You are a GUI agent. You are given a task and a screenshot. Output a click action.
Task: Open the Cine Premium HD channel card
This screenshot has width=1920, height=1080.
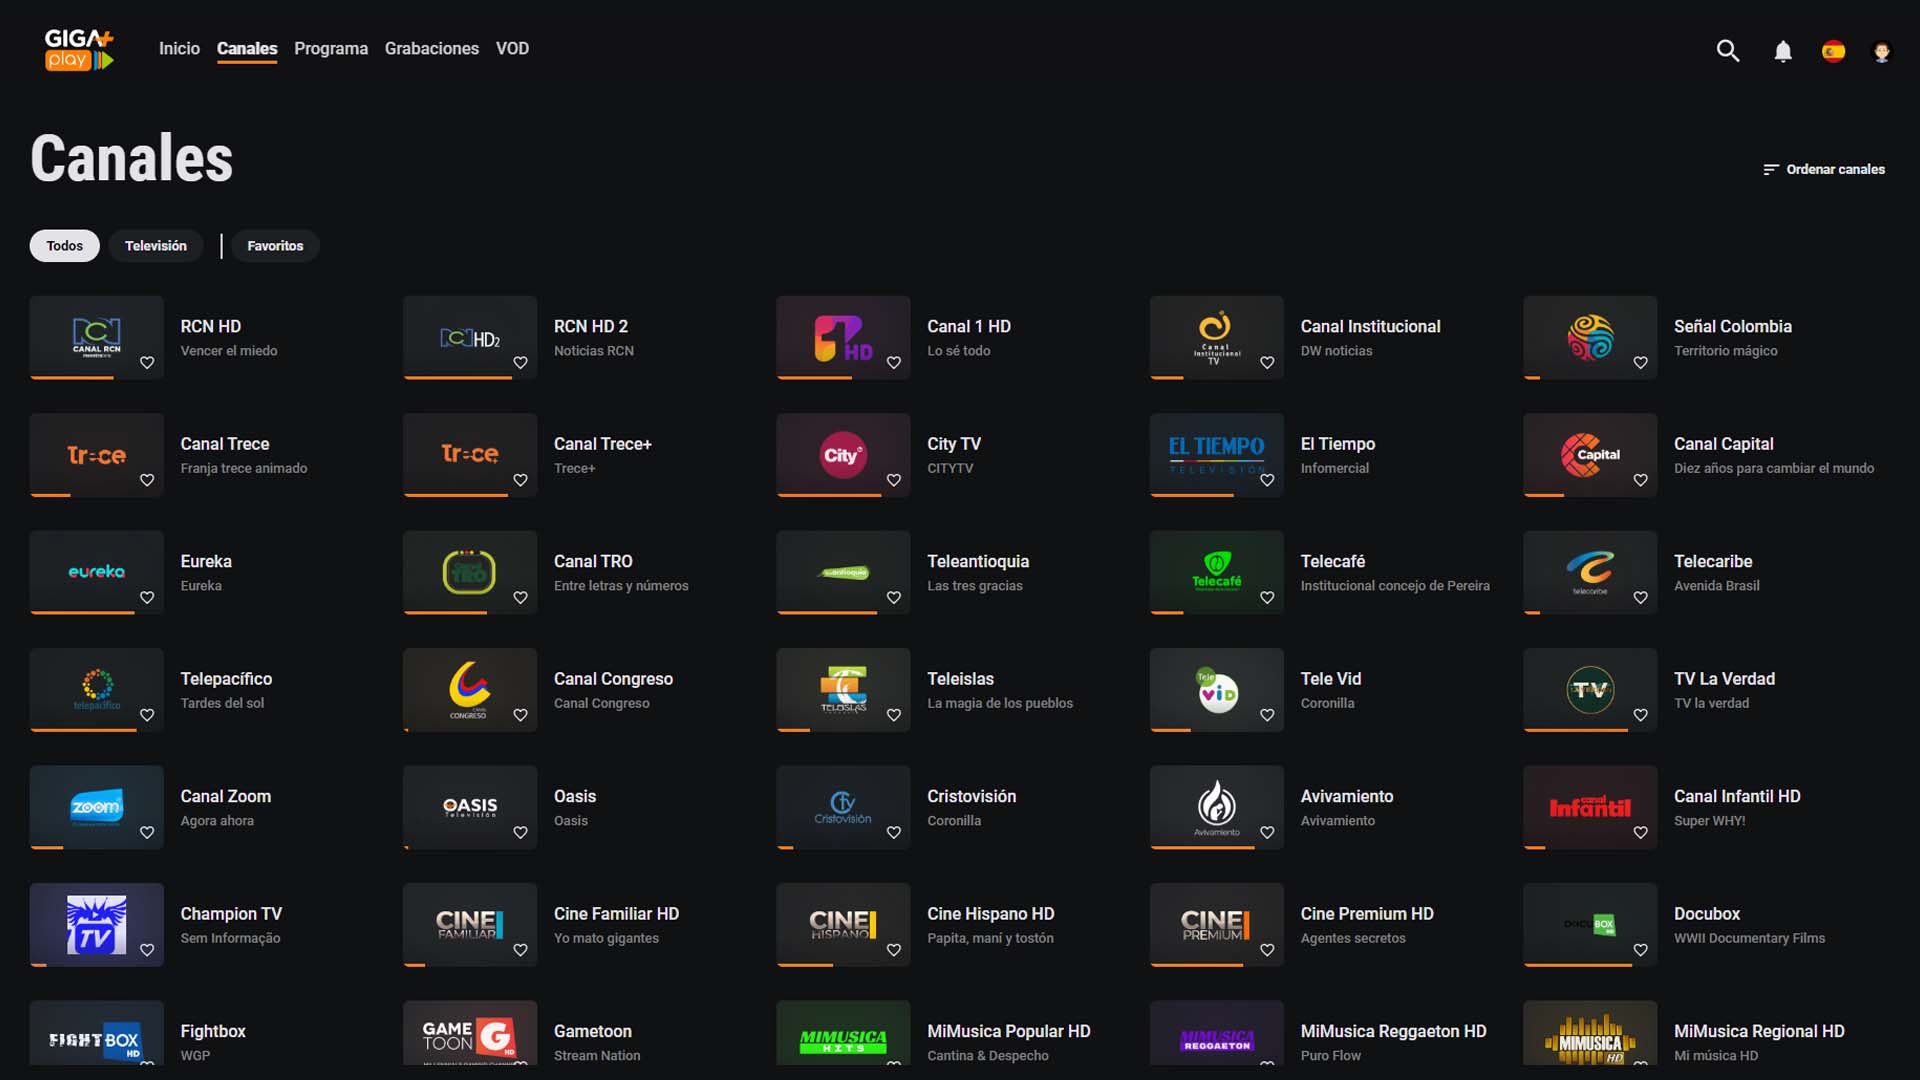pyautogui.click(x=1216, y=923)
